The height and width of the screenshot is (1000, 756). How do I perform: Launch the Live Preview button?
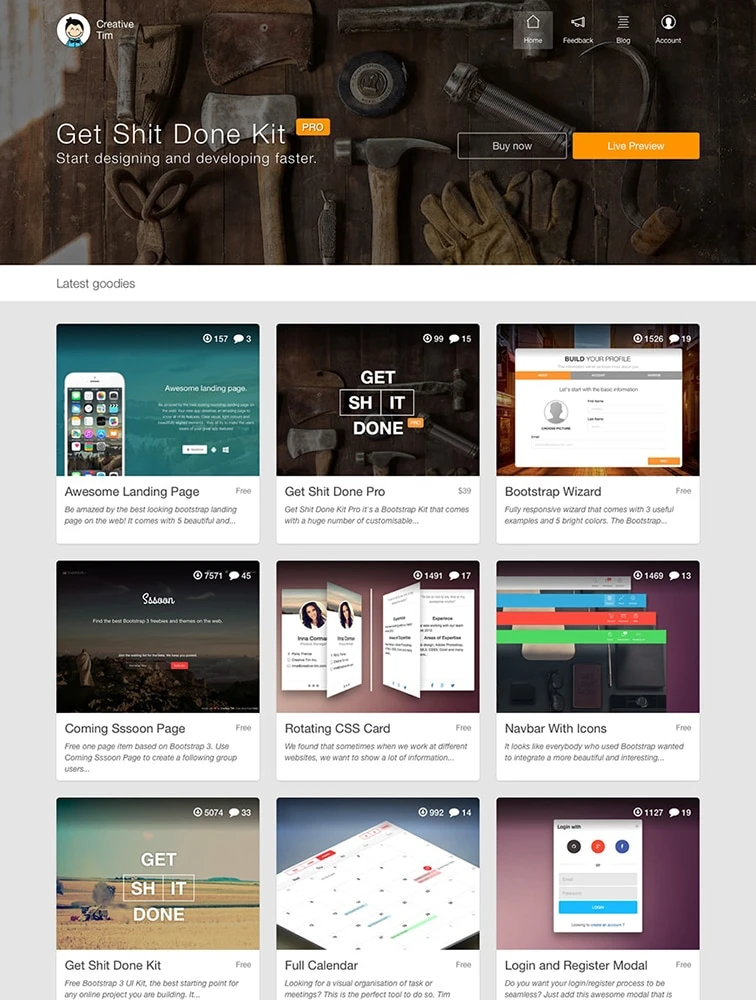pos(635,146)
